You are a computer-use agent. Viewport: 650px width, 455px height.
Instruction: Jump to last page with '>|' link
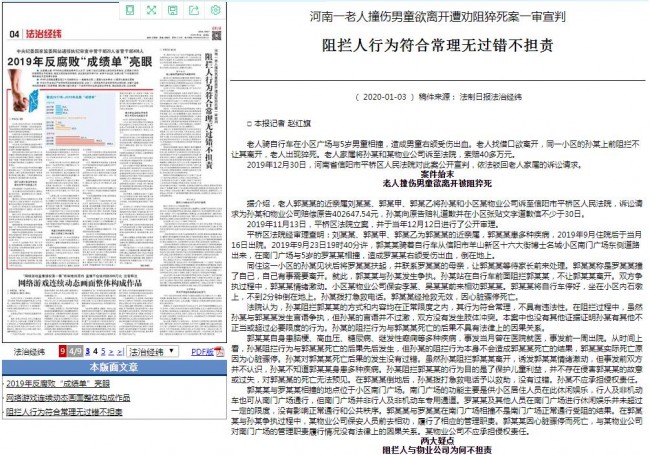120,351
